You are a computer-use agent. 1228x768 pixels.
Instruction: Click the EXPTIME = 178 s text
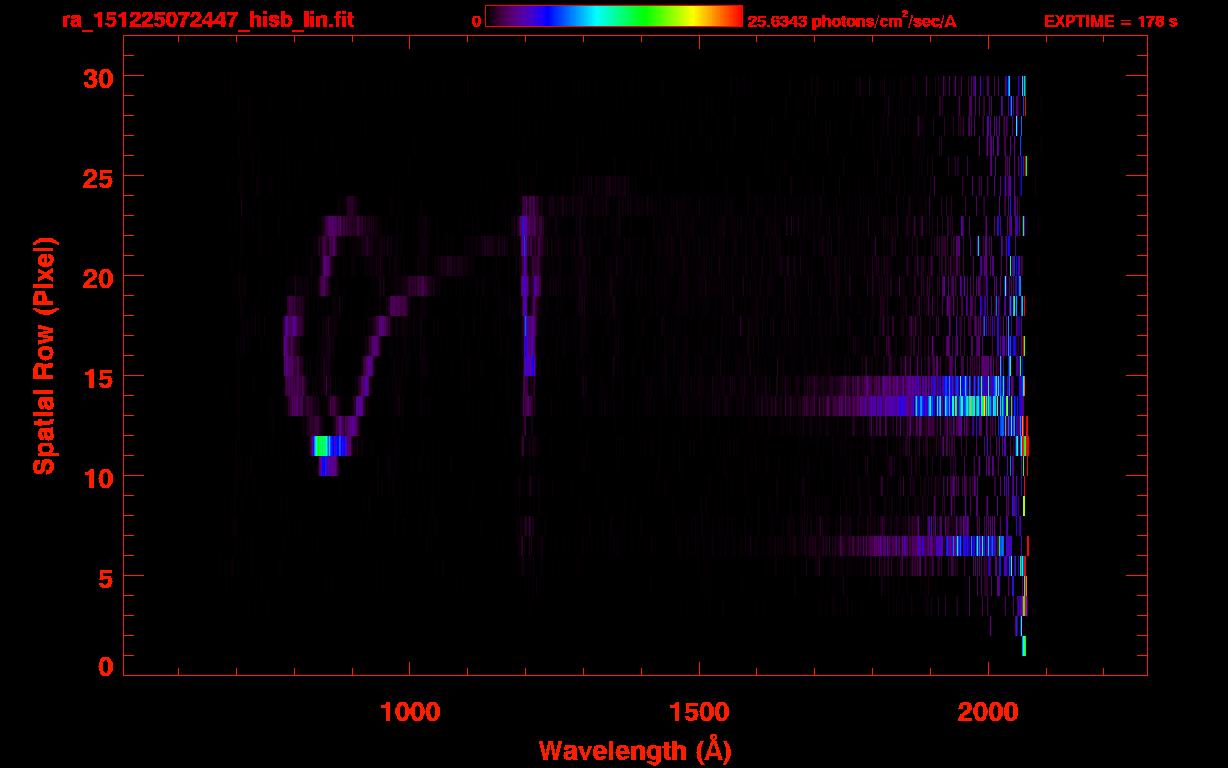(x=1110, y=21)
